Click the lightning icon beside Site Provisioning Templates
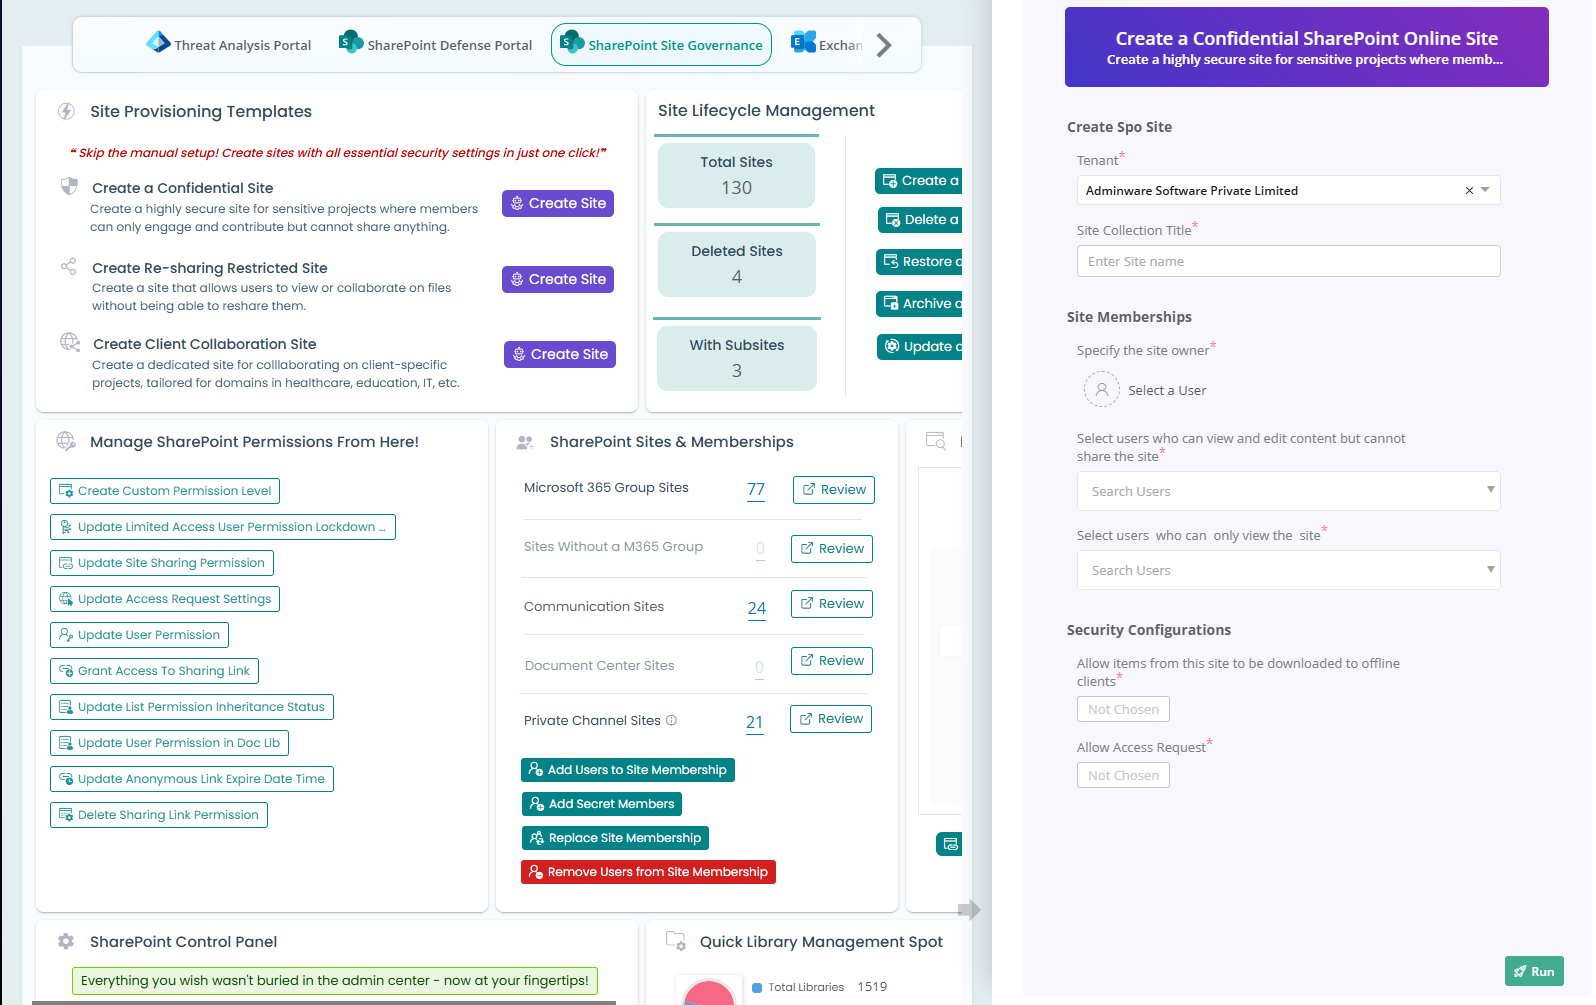This screenshot has width=1596, height=1005. click(x=66, y=111)
